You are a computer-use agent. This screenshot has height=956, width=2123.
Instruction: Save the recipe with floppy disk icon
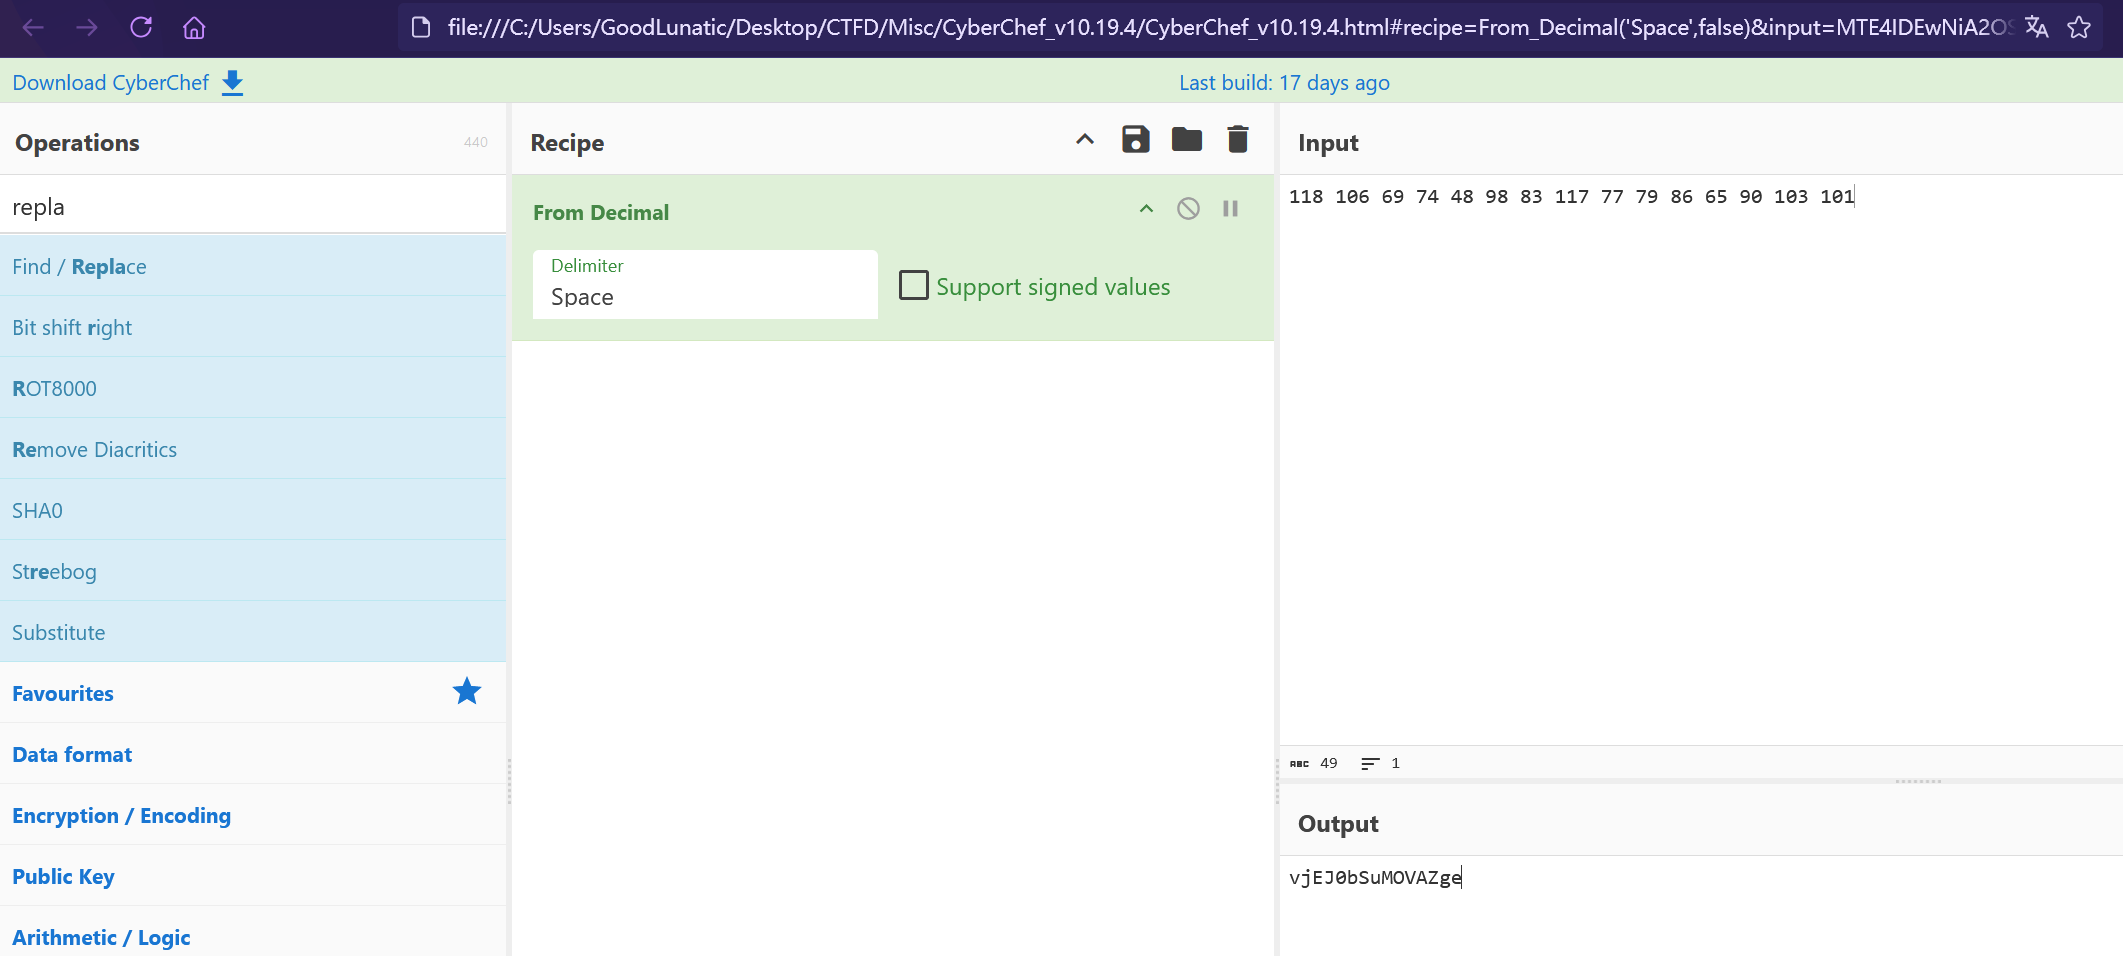(1136, 139)
